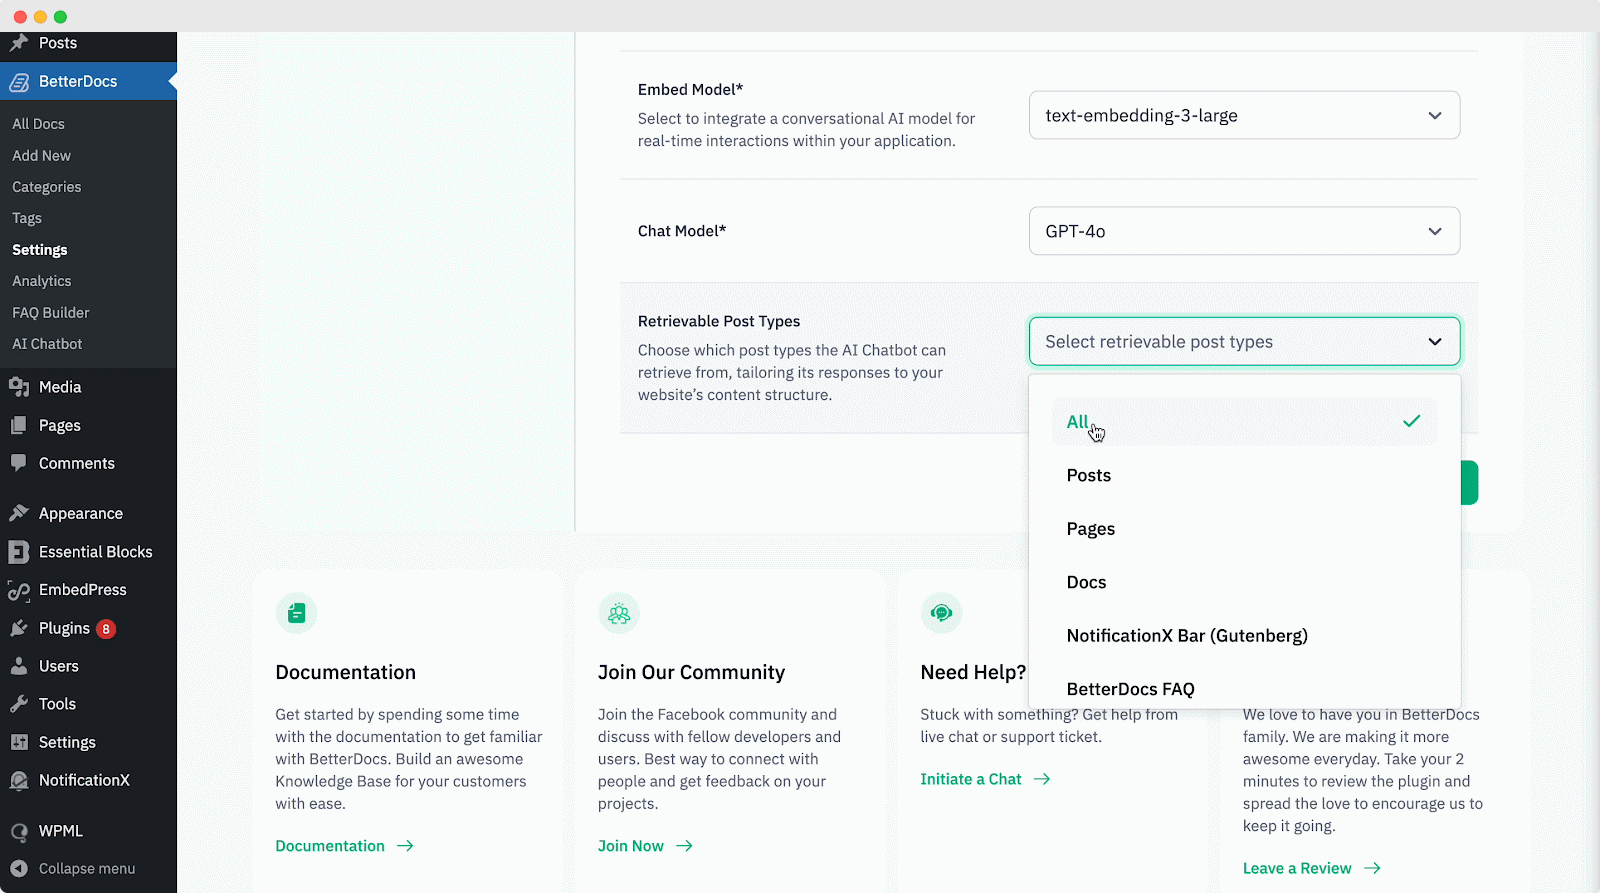Select BetterDocs FAQ option
This screenshot has height=893, width=1600.
point(1244,689)
